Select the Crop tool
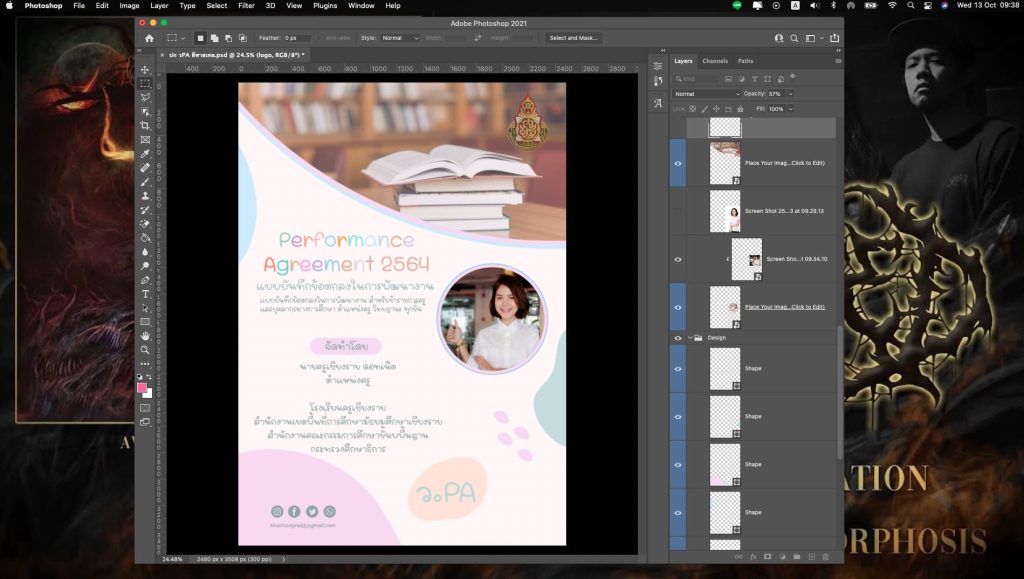 [145, 125]
